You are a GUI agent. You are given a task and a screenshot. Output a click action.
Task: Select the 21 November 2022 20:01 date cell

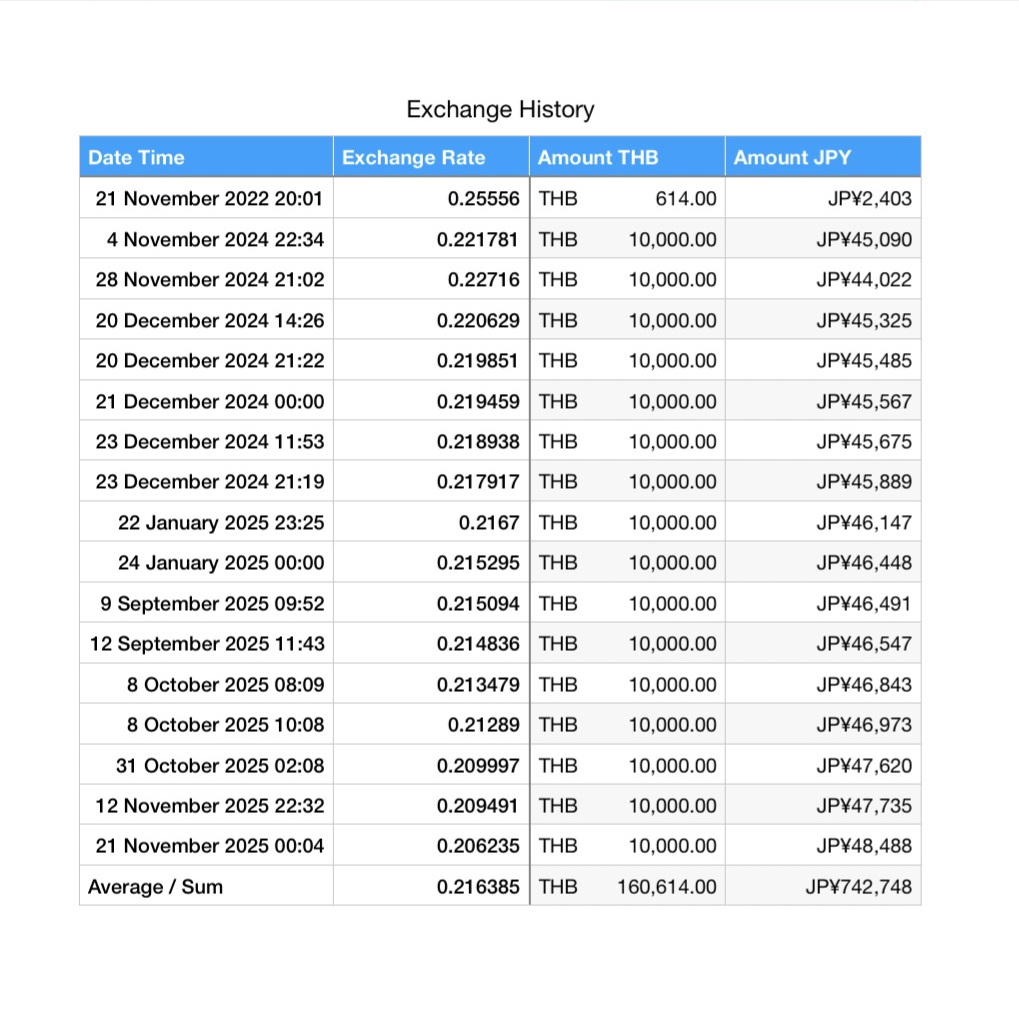(x=206, y=198)
